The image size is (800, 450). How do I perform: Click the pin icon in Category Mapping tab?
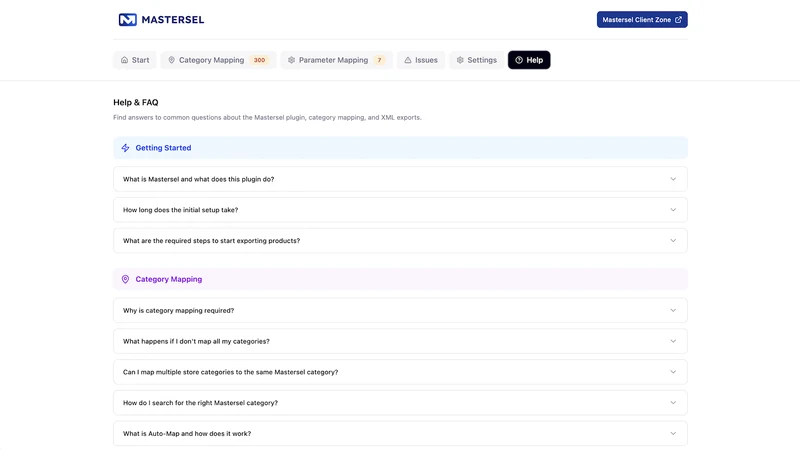tap(171, 60)
